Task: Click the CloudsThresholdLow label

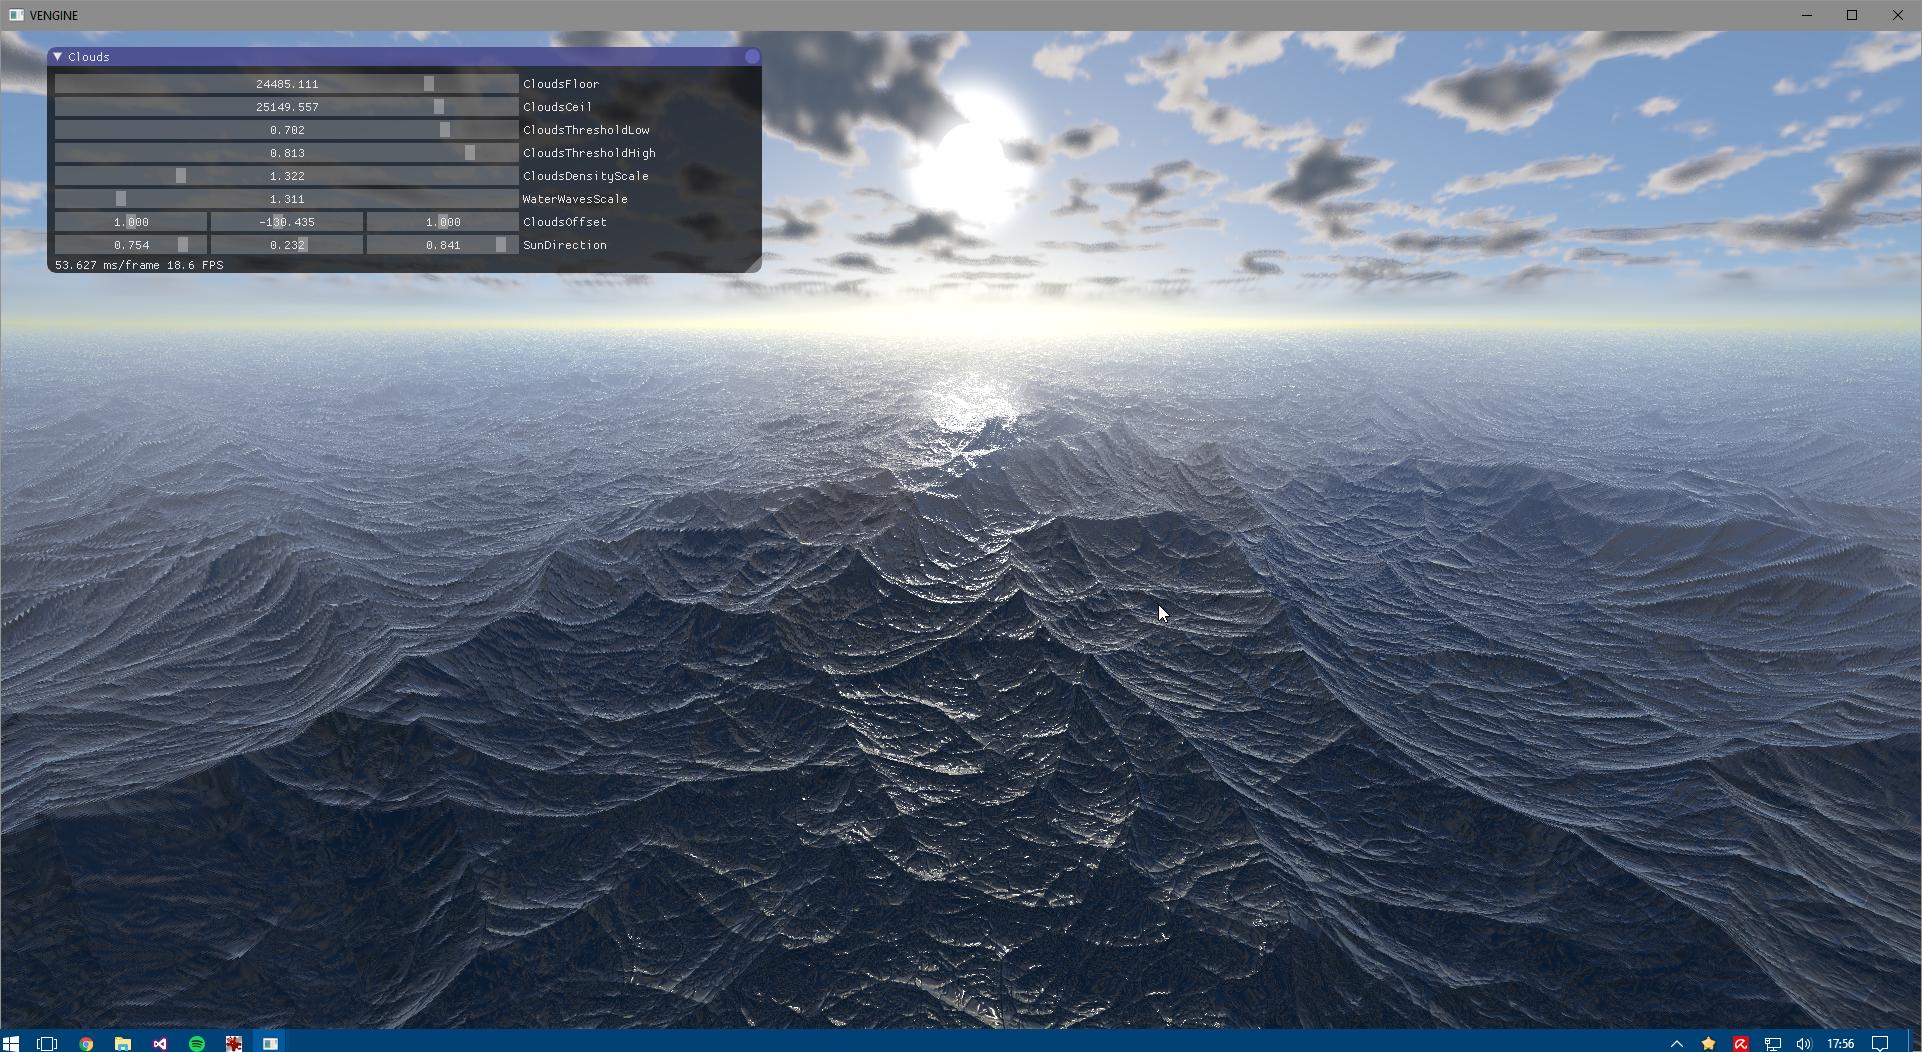Action: [x=586, y=130]
